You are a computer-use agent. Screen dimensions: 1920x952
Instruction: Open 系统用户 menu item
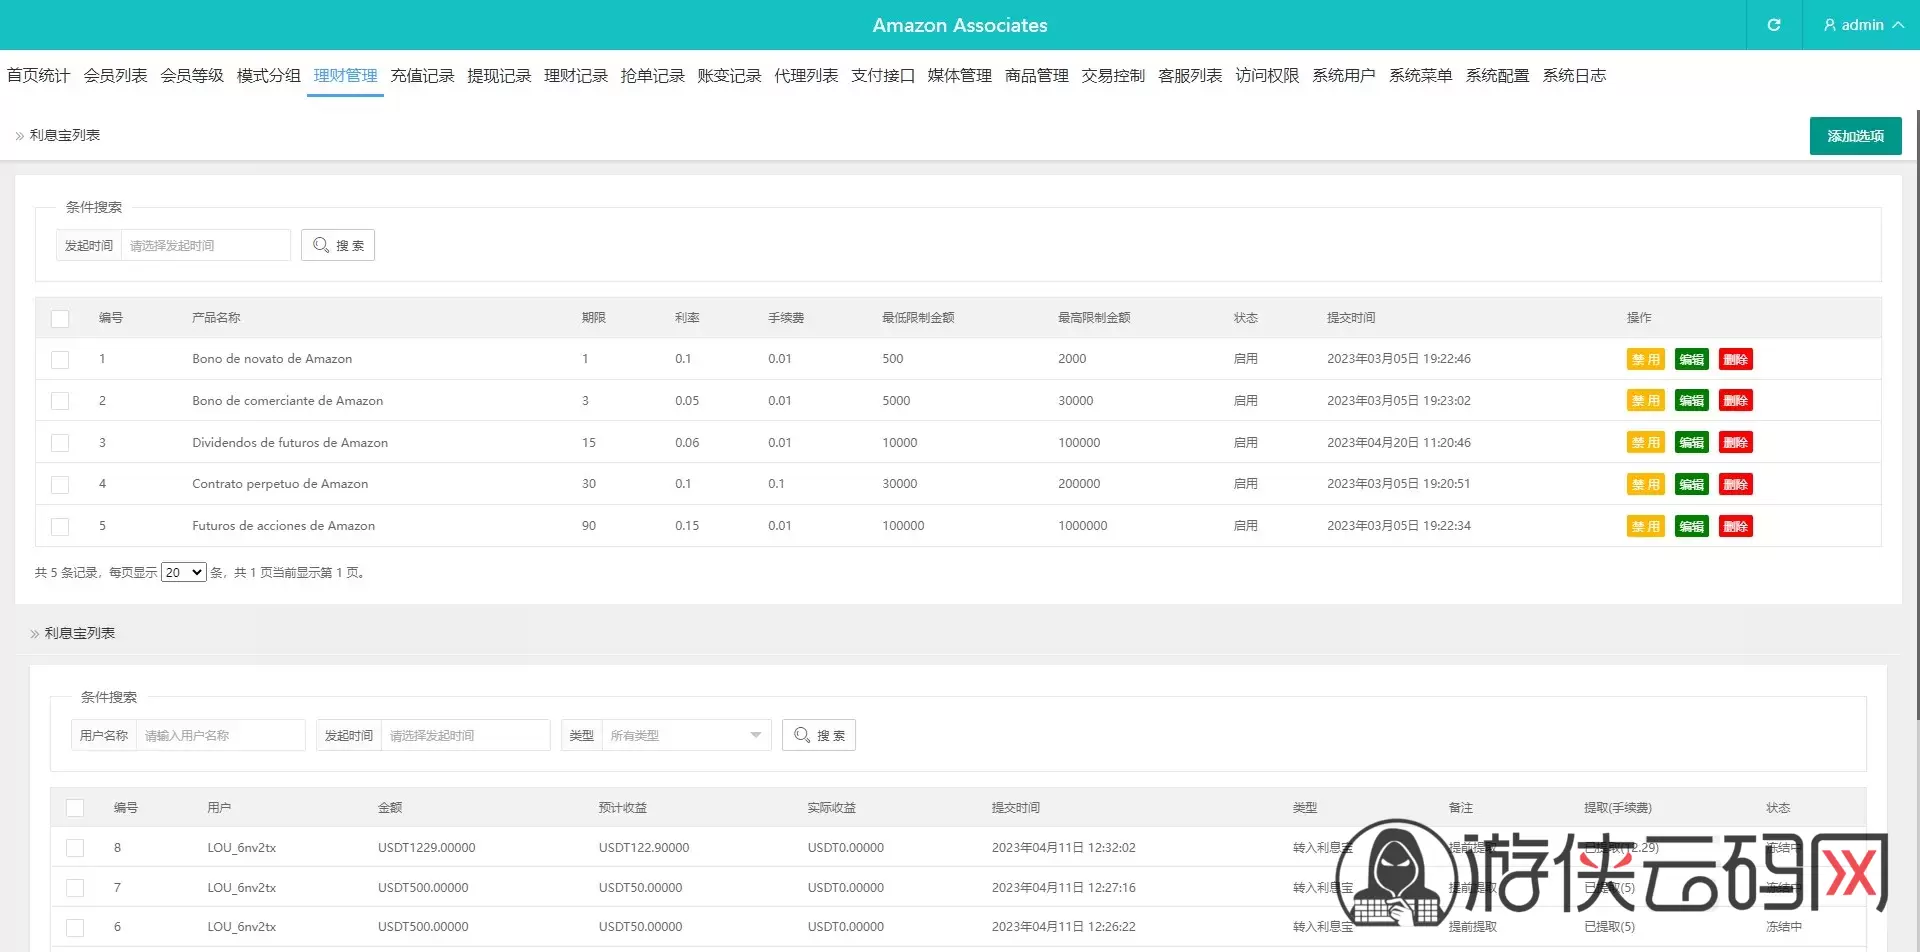(1344, 75)
